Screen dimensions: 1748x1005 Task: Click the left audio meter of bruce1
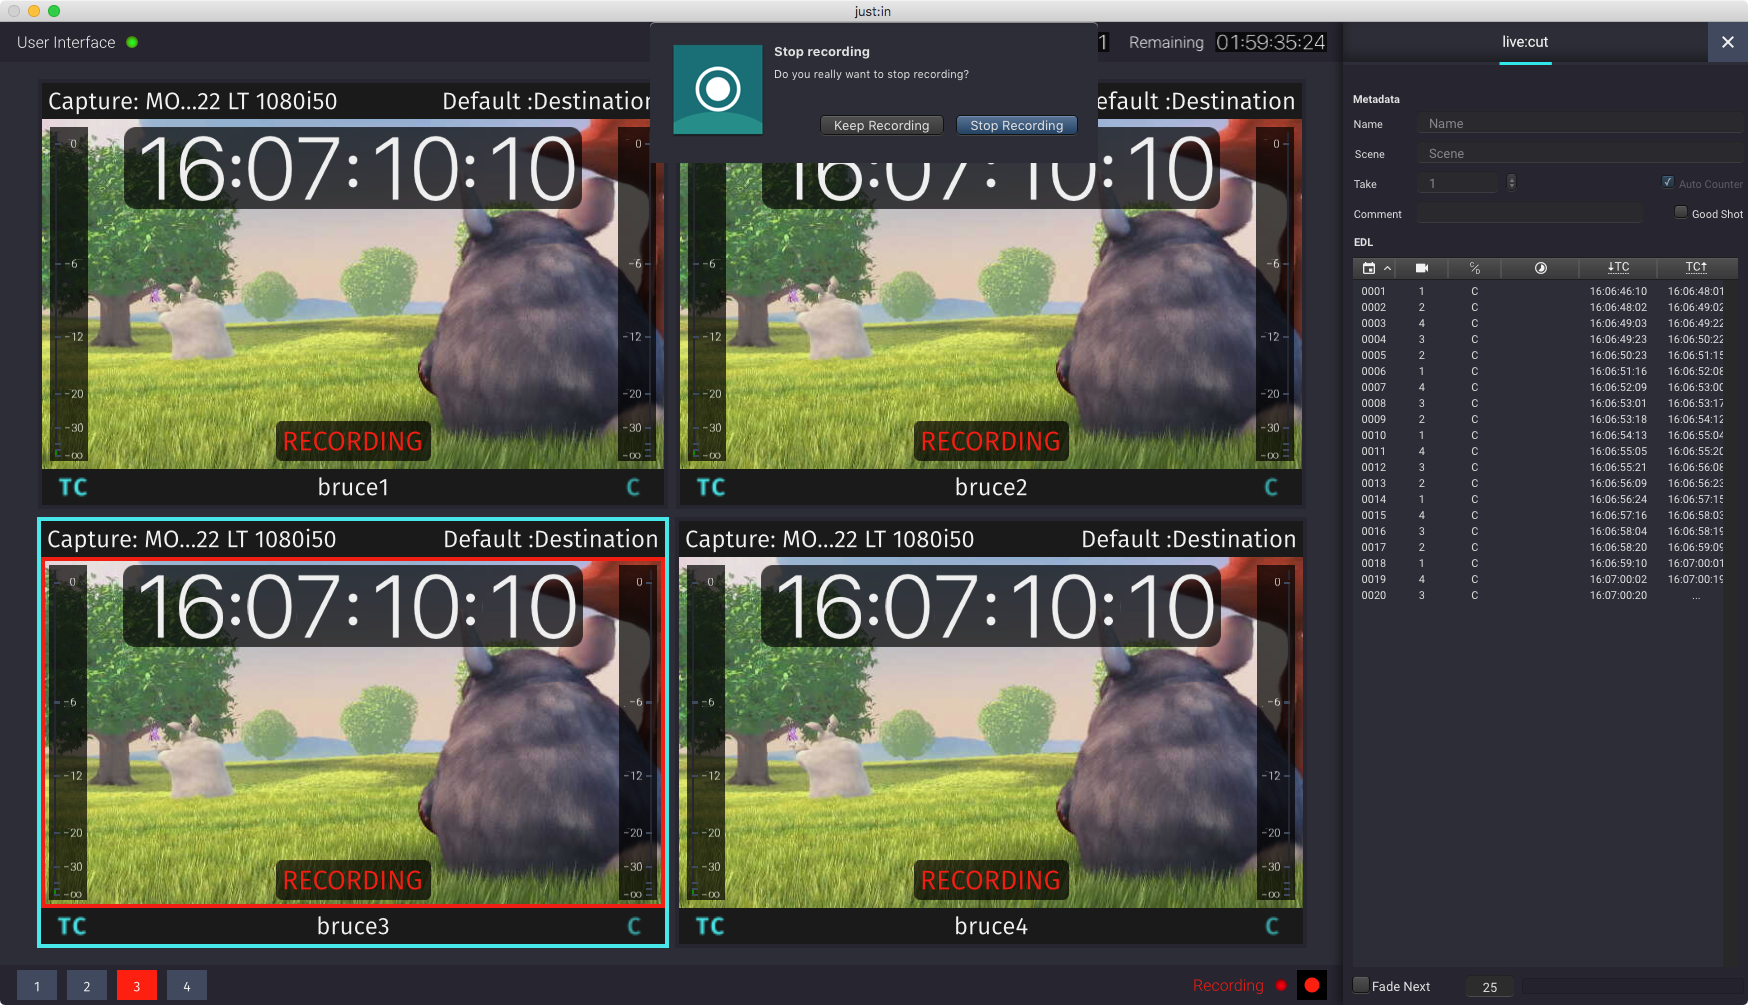(70, 294)
